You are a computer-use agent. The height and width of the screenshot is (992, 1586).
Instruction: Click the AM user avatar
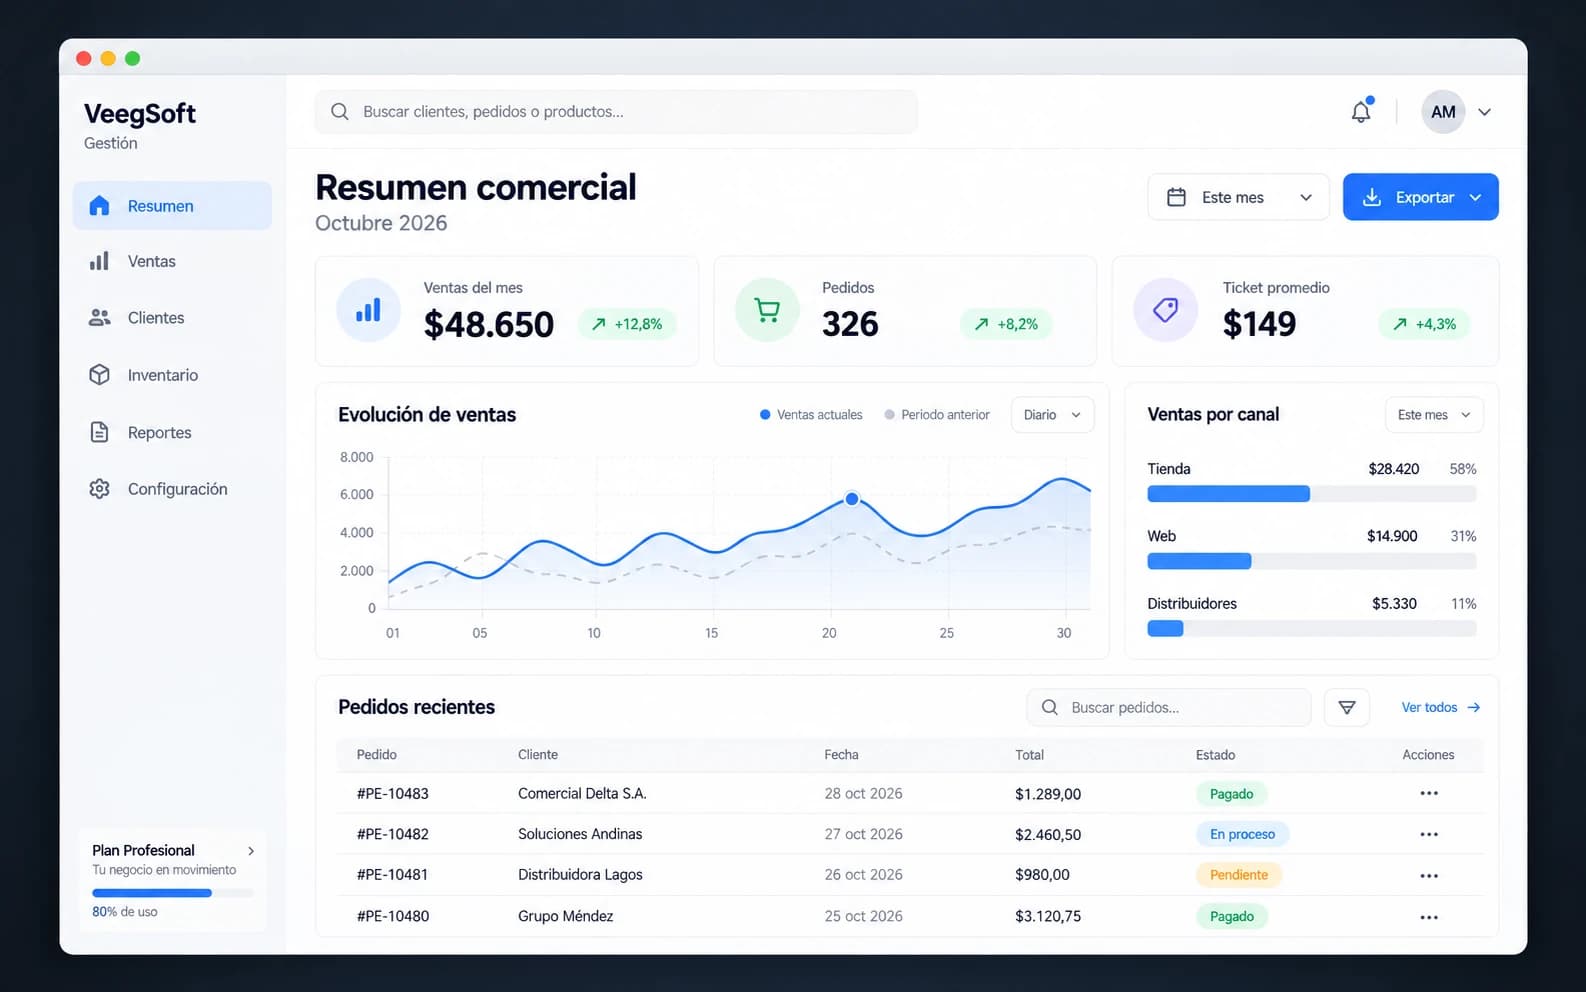[x=1443, y=112]
